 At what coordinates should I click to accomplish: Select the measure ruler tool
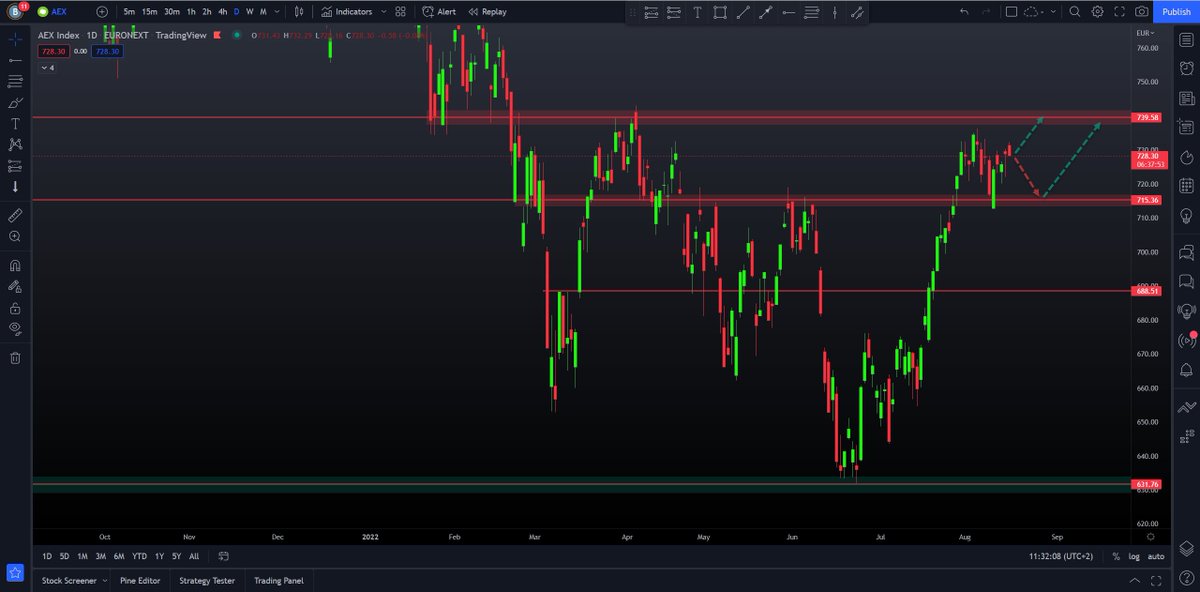(15, 215)
